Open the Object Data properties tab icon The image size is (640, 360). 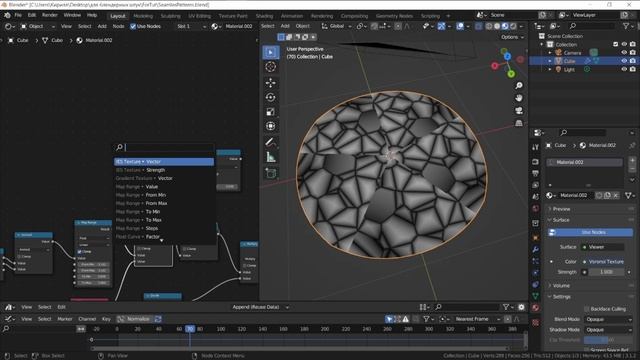tap(536, 296)
